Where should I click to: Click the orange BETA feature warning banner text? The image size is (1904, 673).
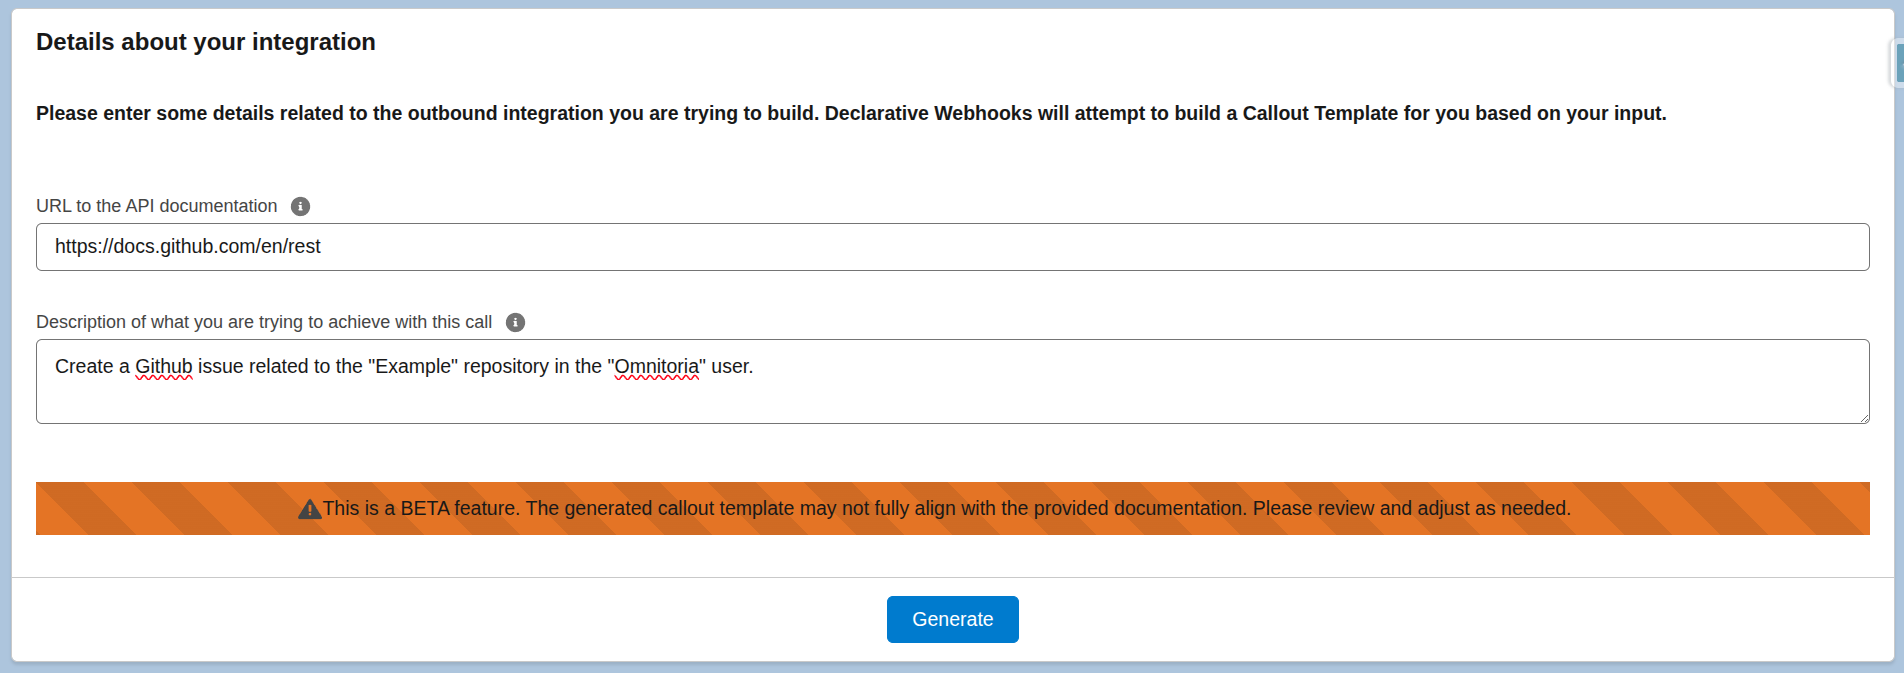pos(760,509)
